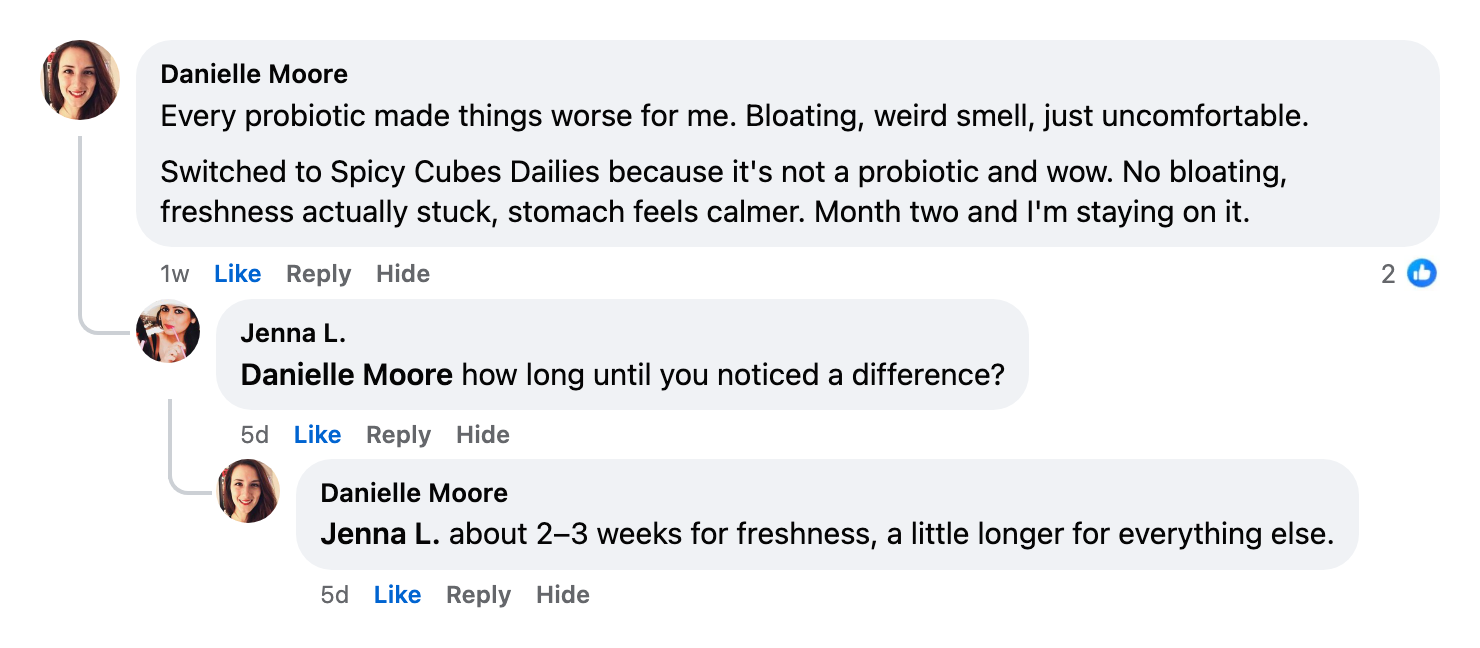
Task: Click the 5d timestamp on Jenna's reply
Action: pyautogui.click(x=254, y=434)
